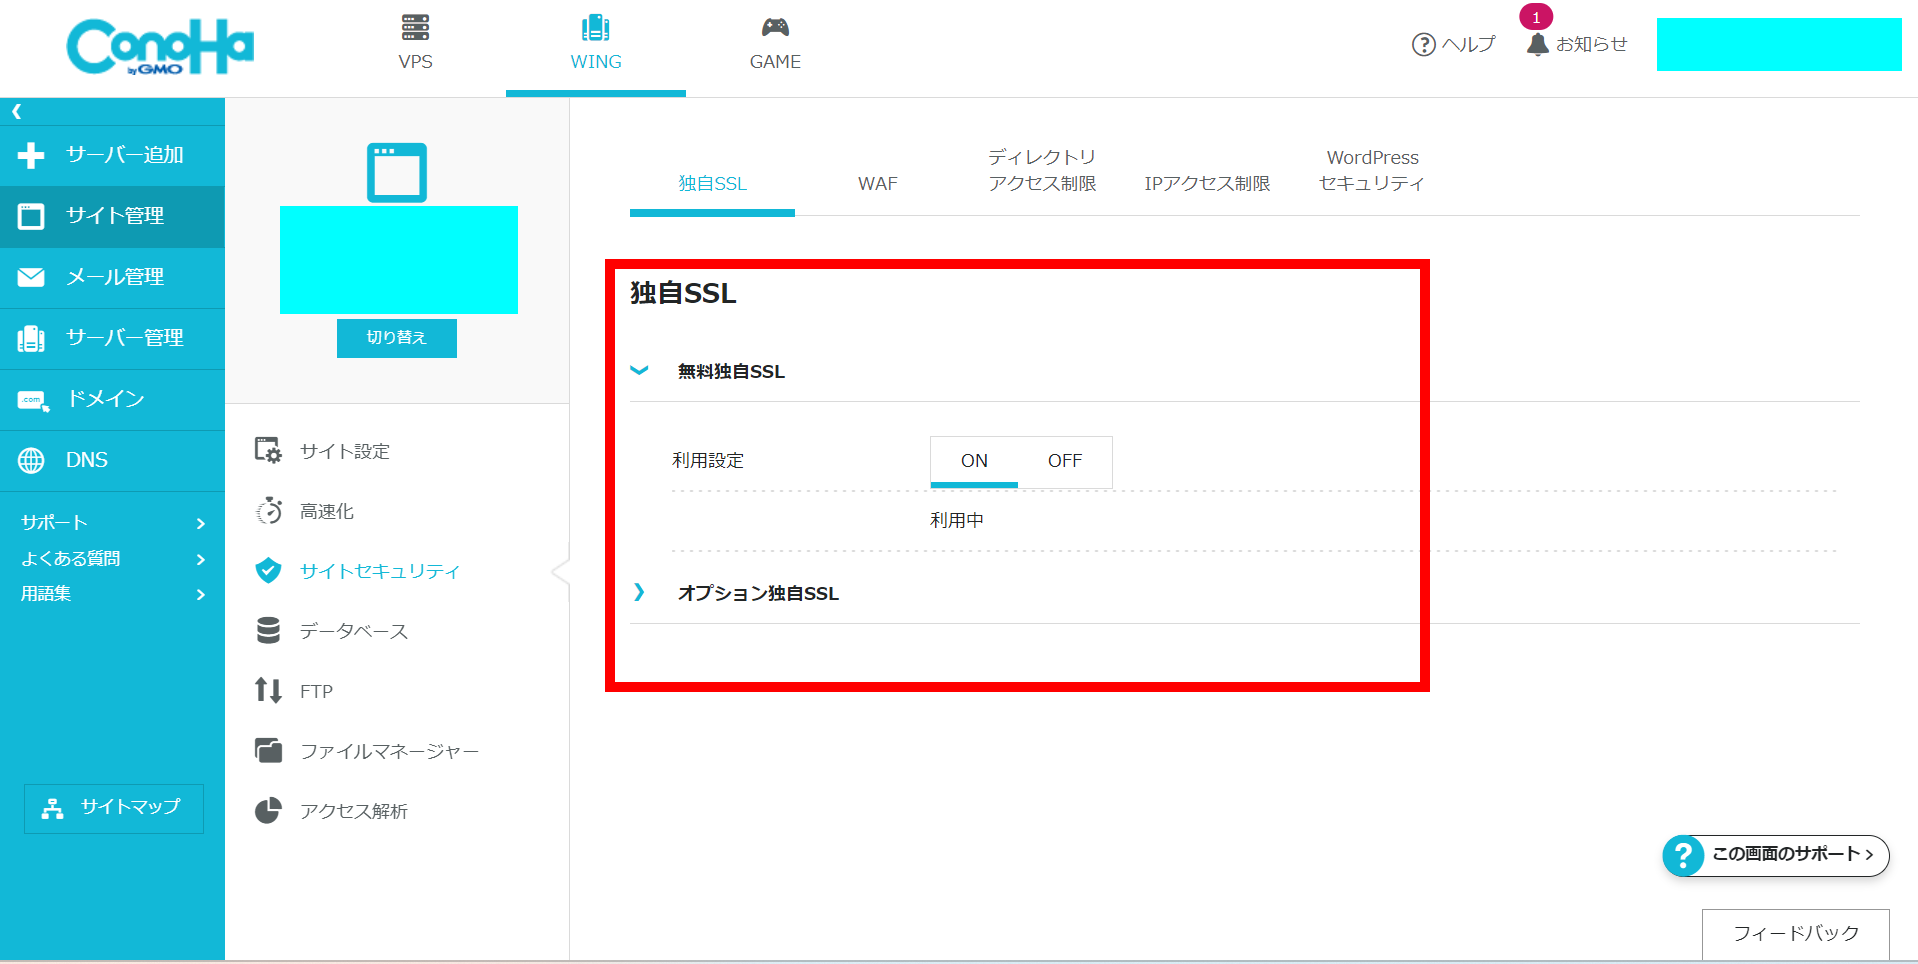Screen dimensions: 1918x964
Task: Open サーバー管理 in the sidebar
Action: click(x=112, y=338)
